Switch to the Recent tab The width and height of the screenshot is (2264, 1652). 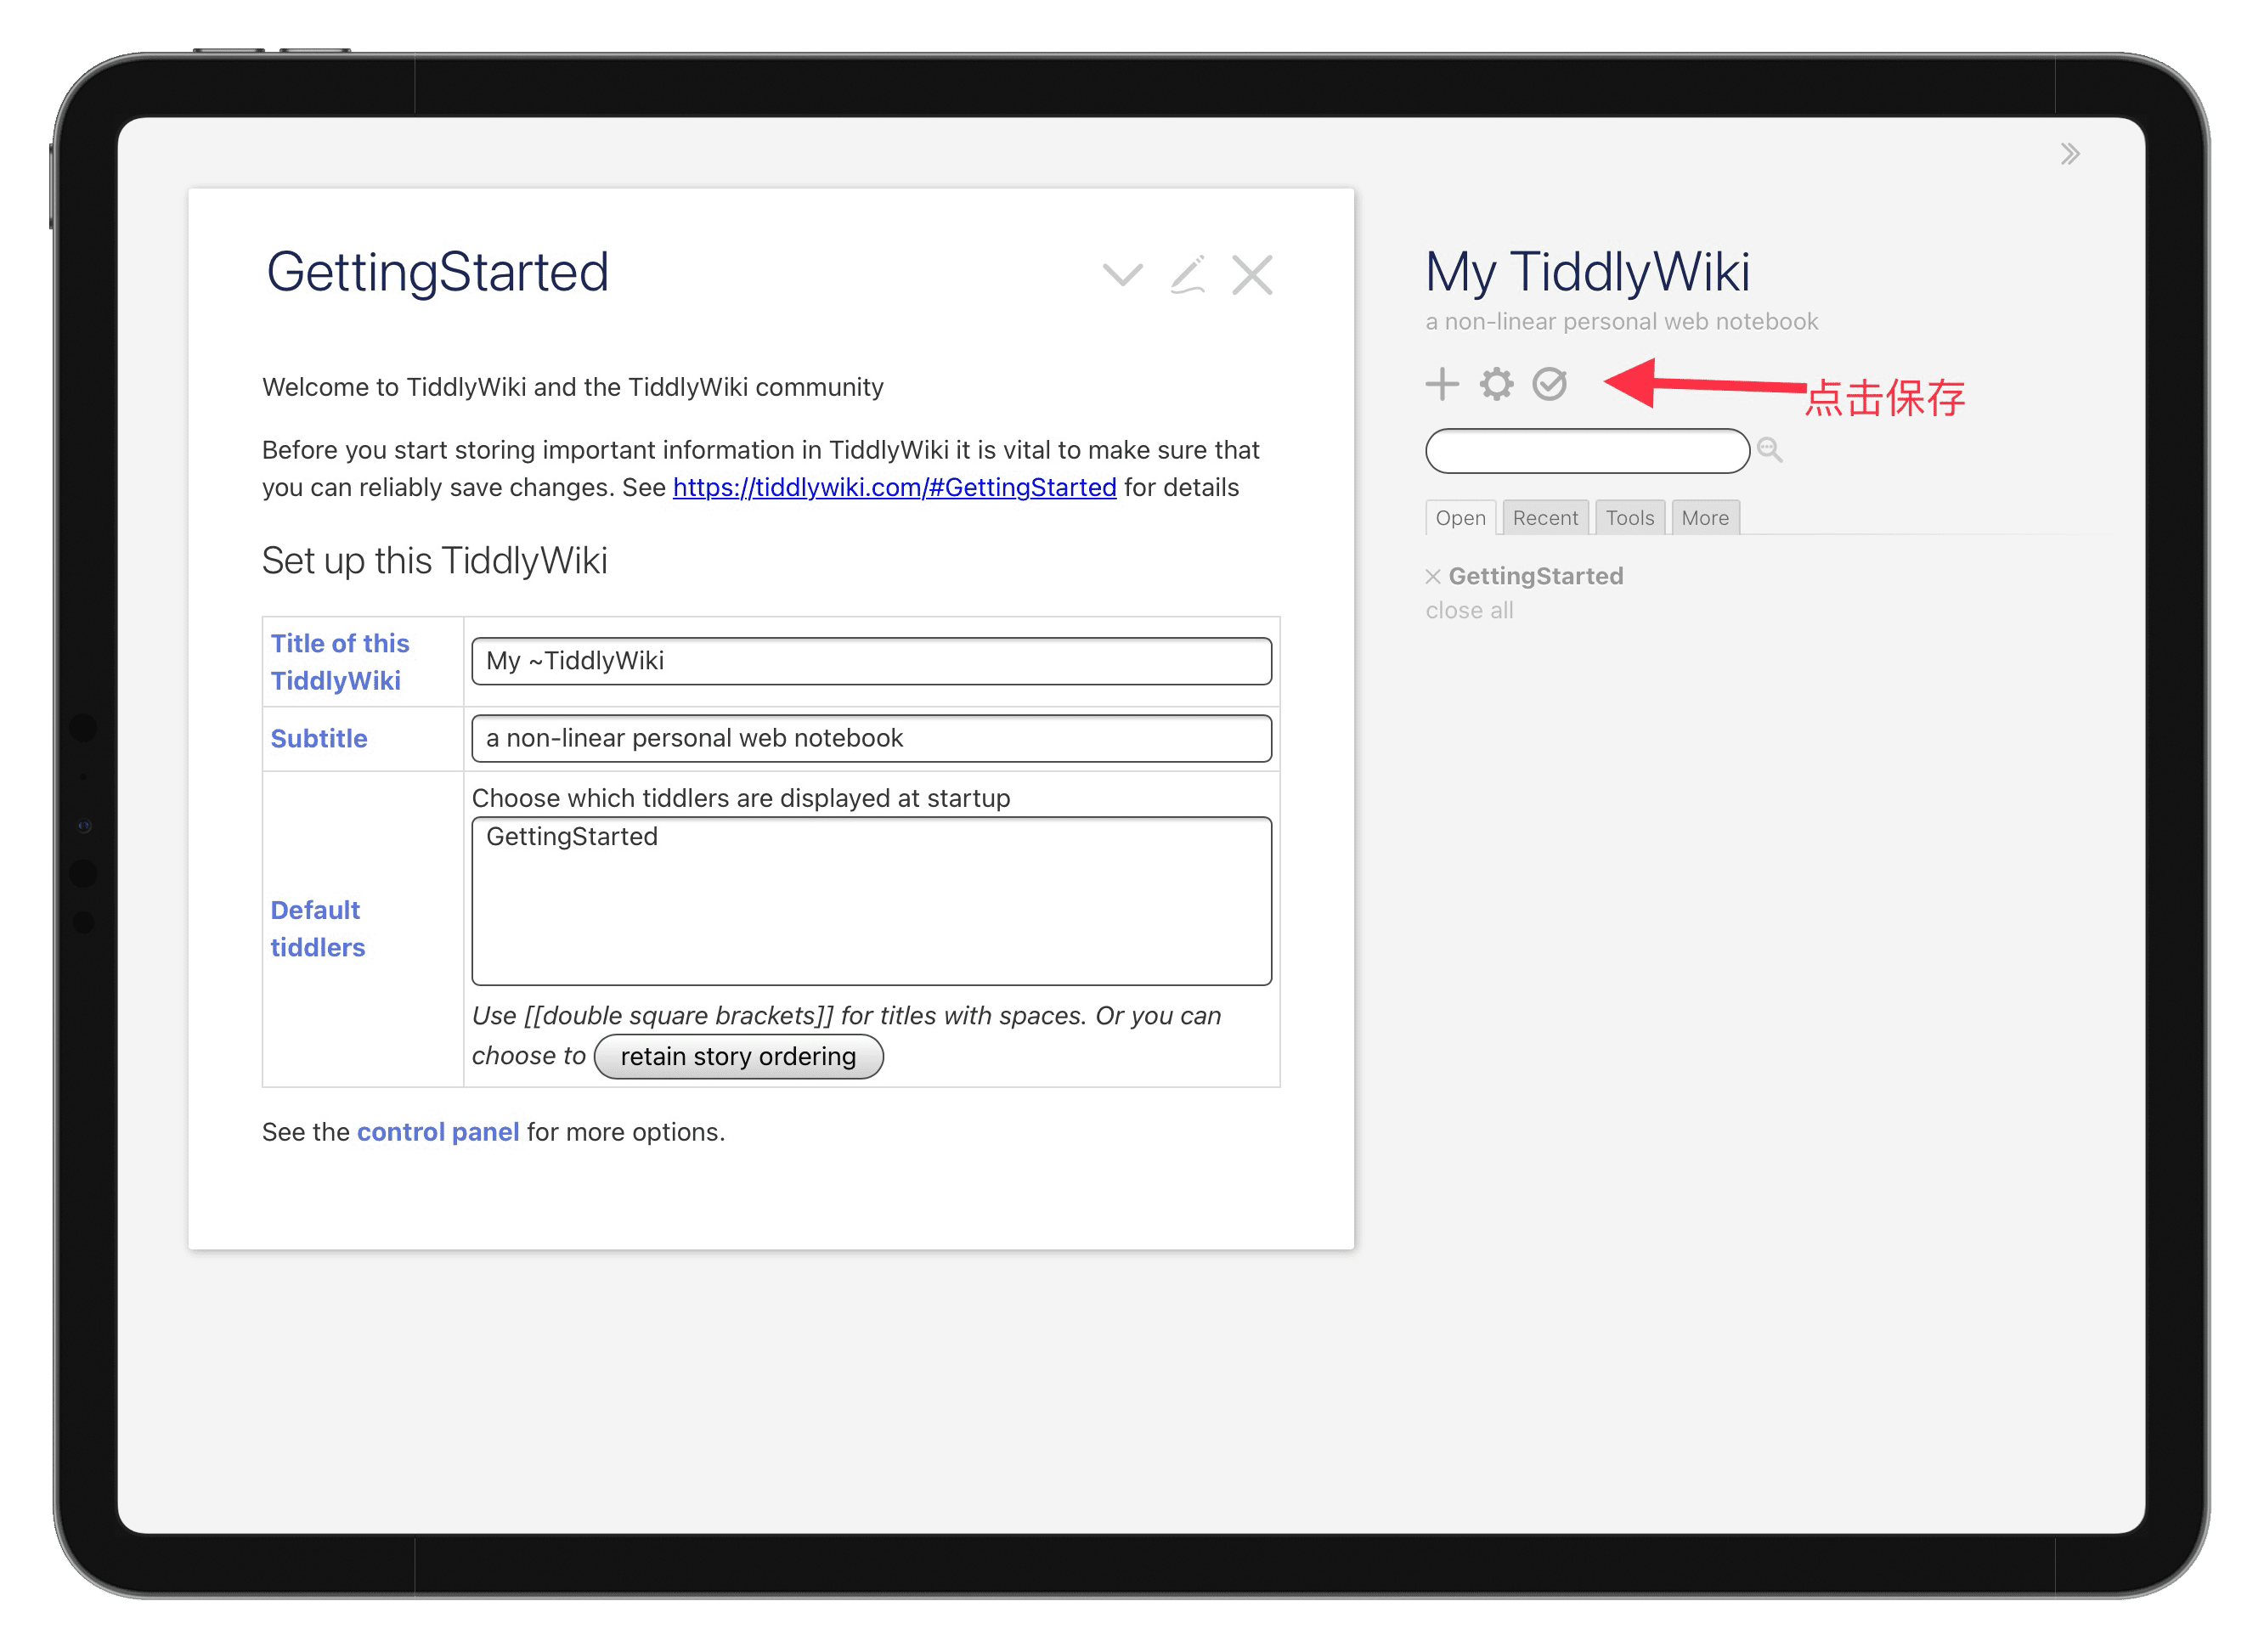click(1545, 518)
